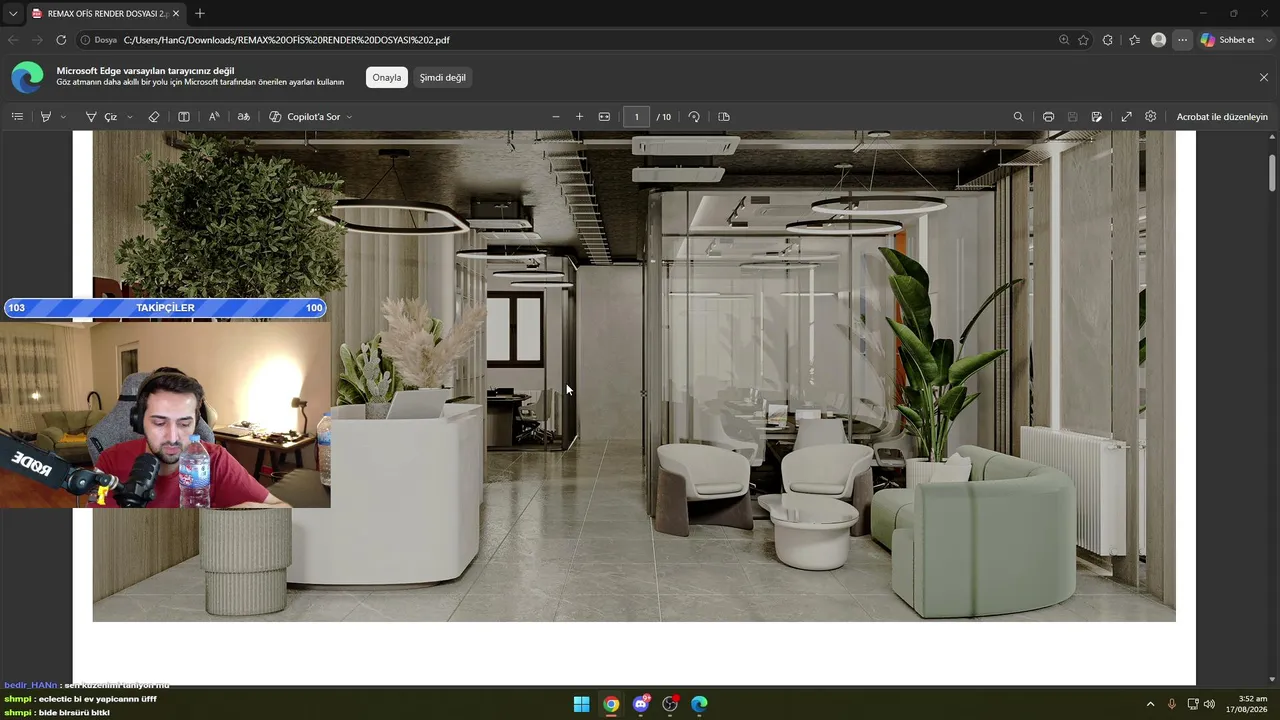Open highlighter color options dropdown

click(63, 117)
